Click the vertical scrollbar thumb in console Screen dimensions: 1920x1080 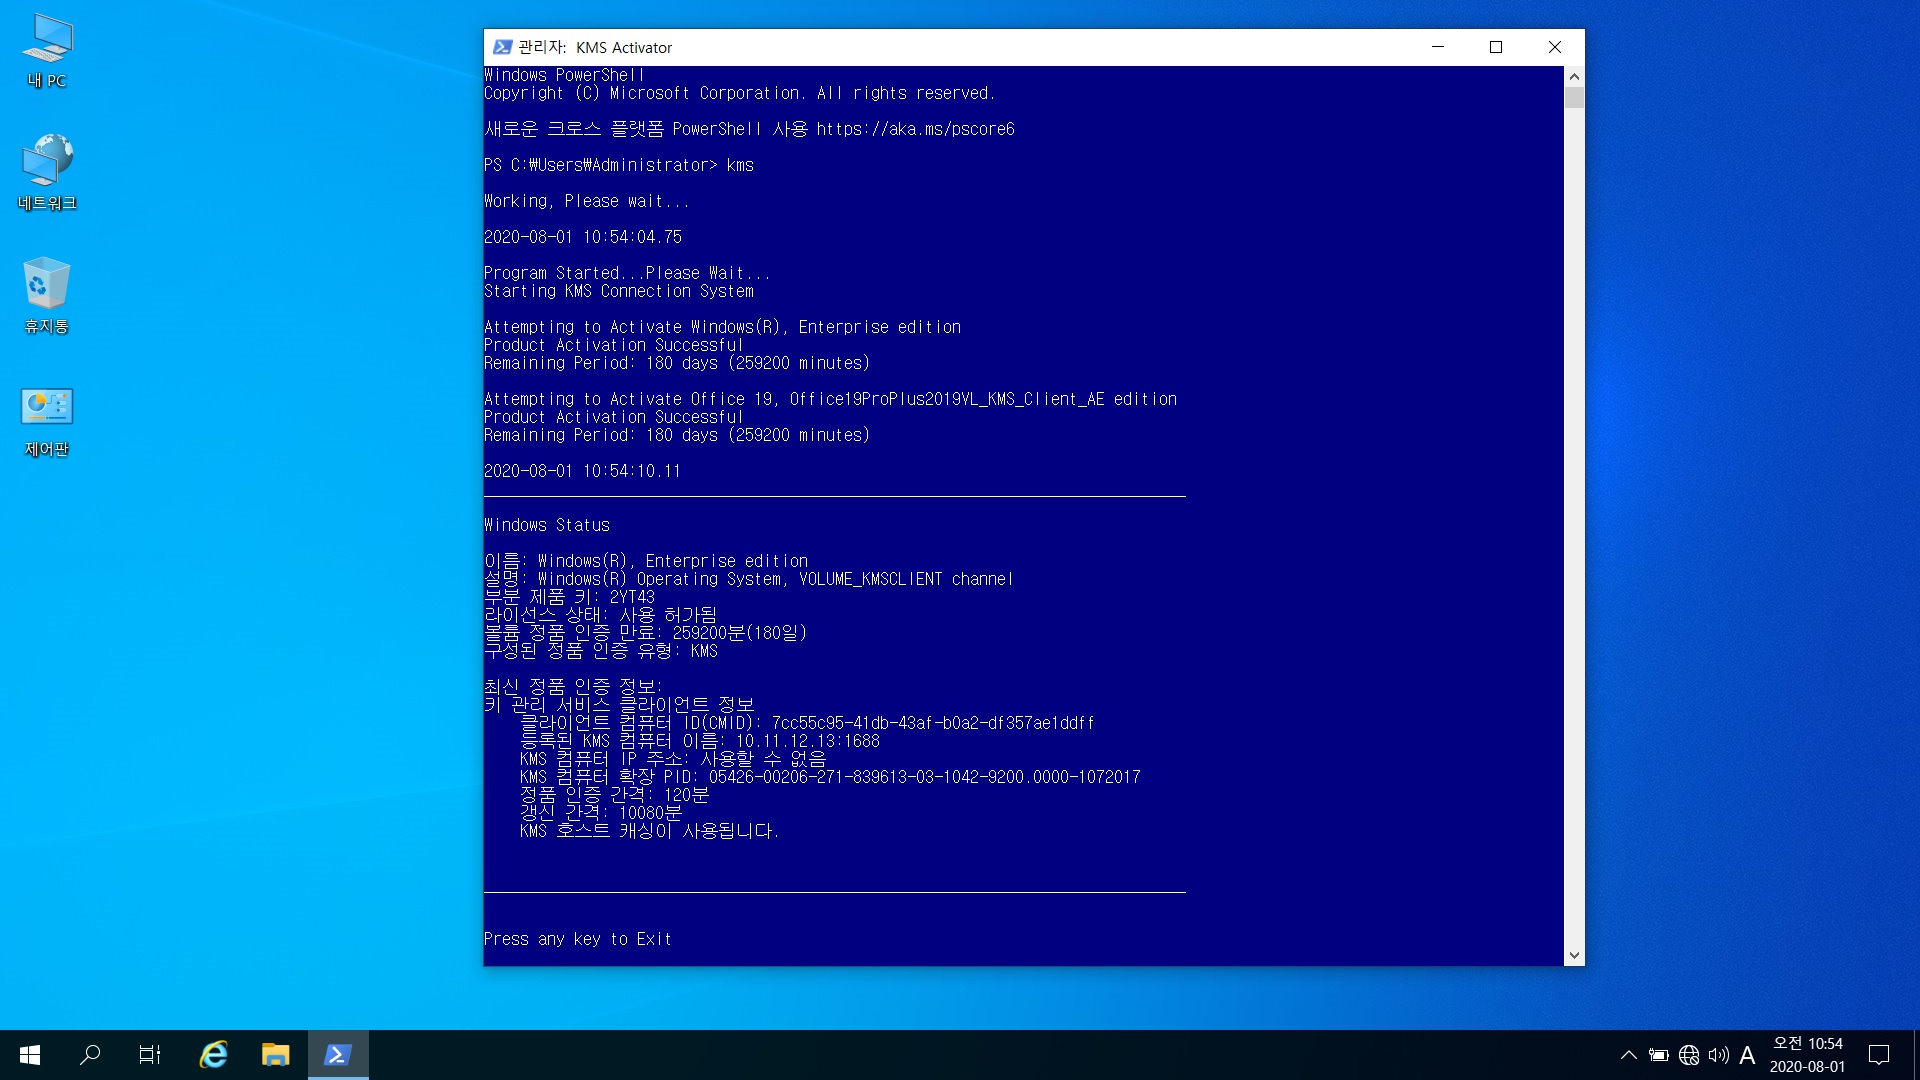click(x=1574, y=98)
